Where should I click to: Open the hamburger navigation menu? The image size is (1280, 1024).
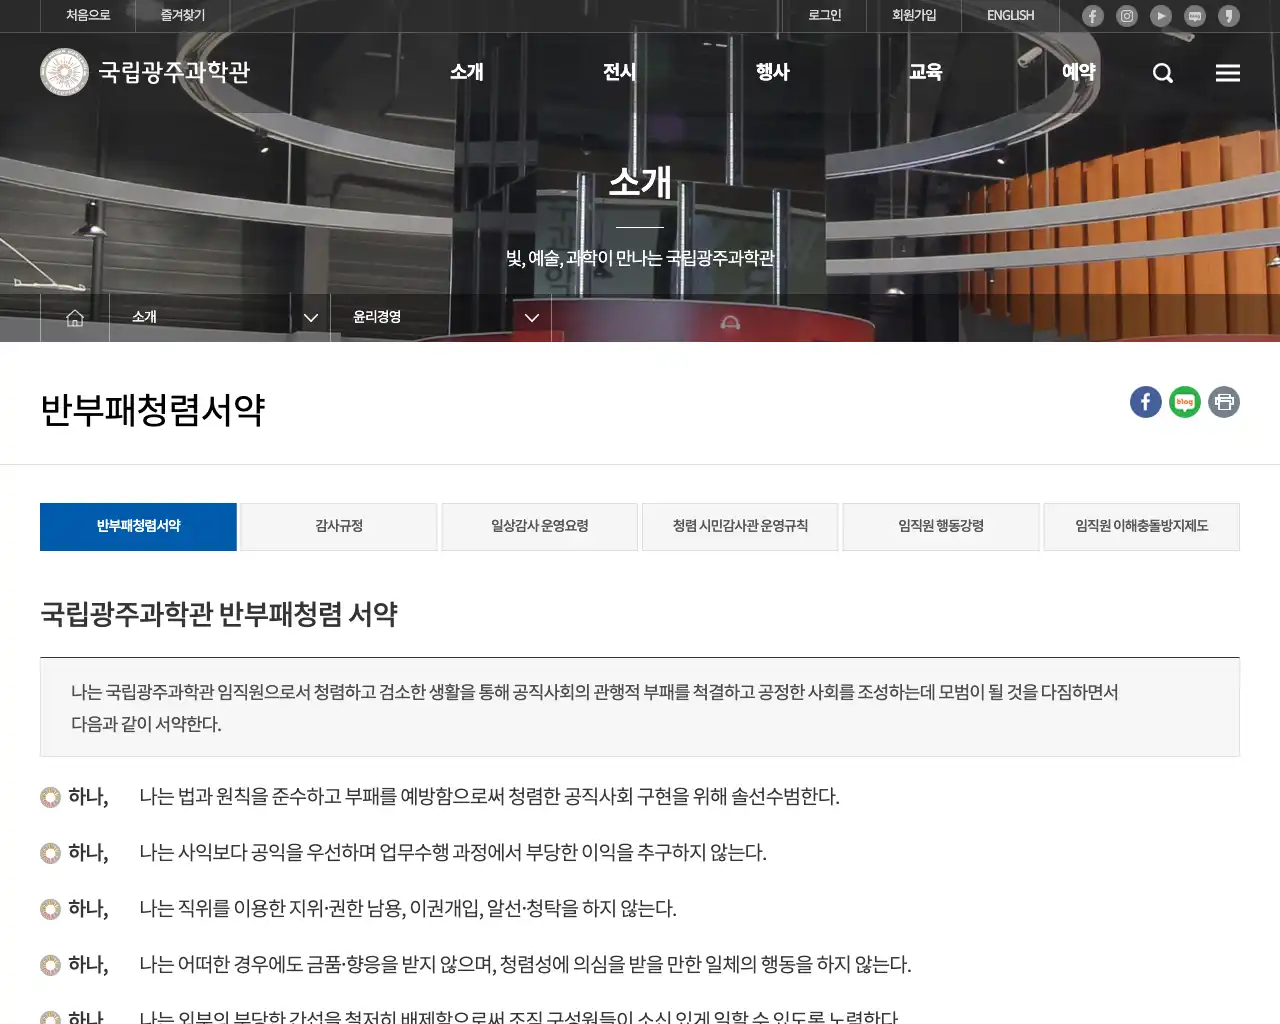1227,72
